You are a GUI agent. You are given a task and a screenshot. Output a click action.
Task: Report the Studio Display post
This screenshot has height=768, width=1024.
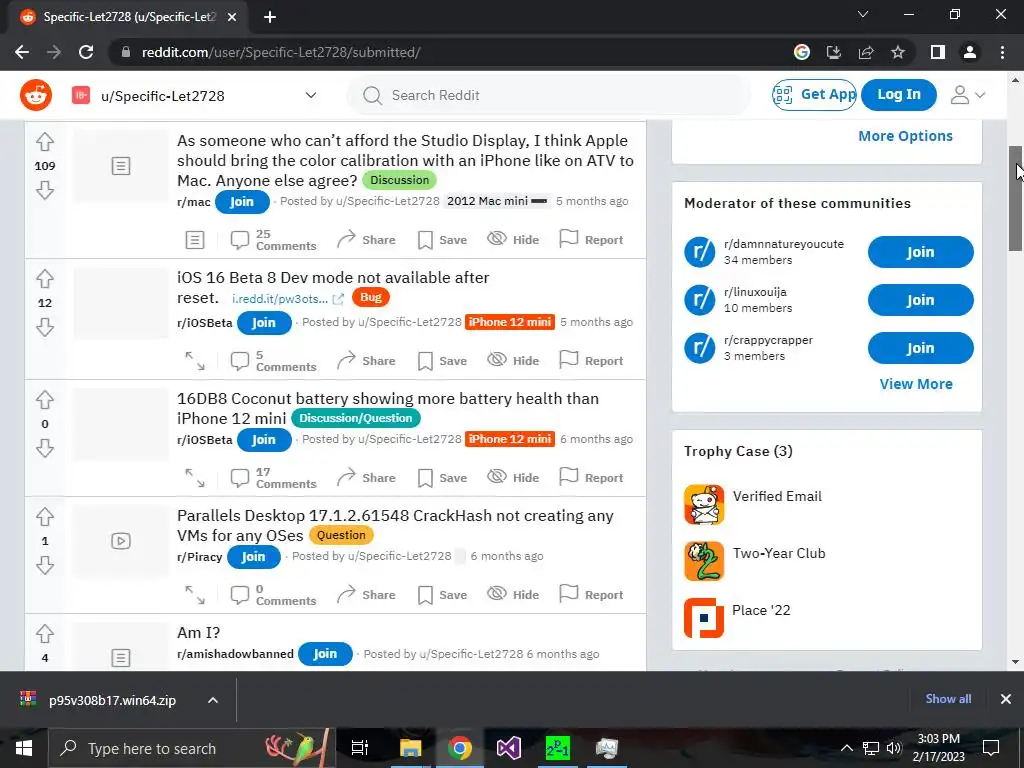point(591,240)
